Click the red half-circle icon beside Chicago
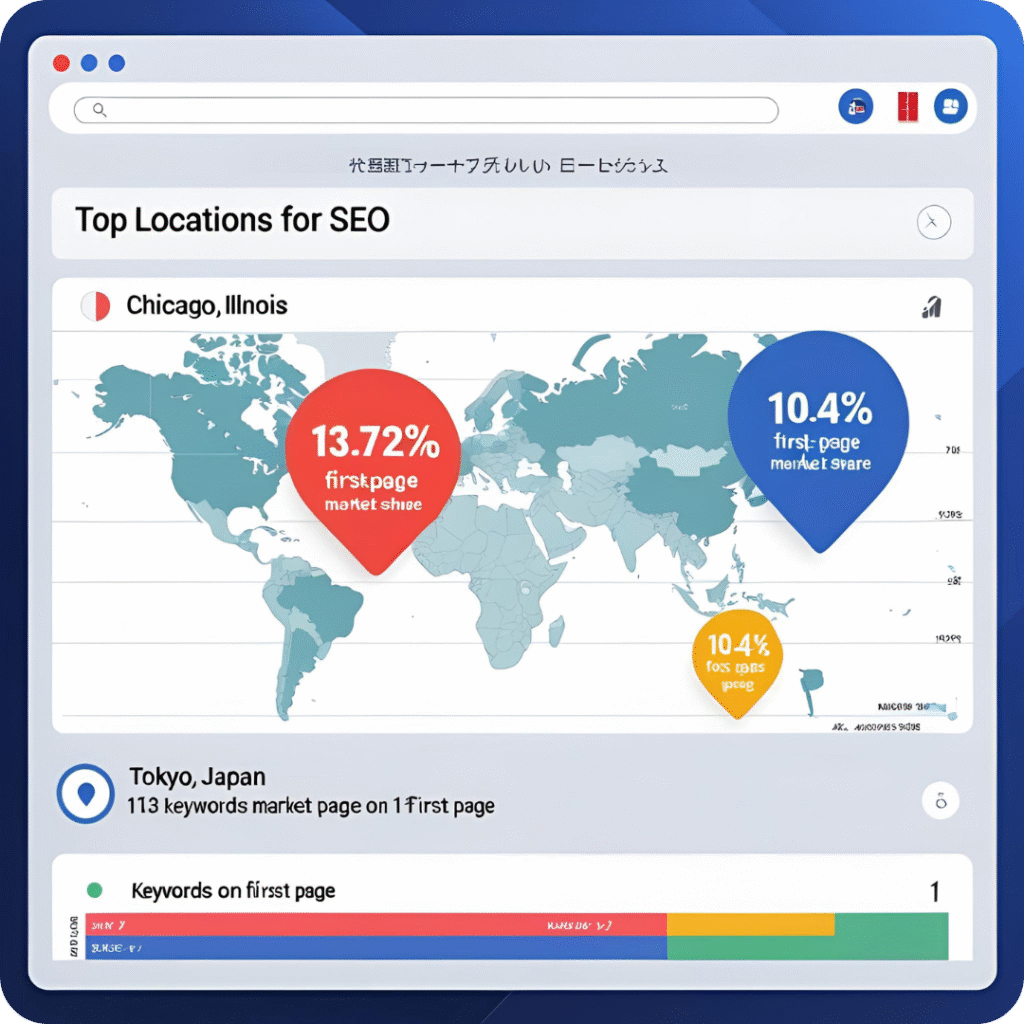 tap(94, 306)
